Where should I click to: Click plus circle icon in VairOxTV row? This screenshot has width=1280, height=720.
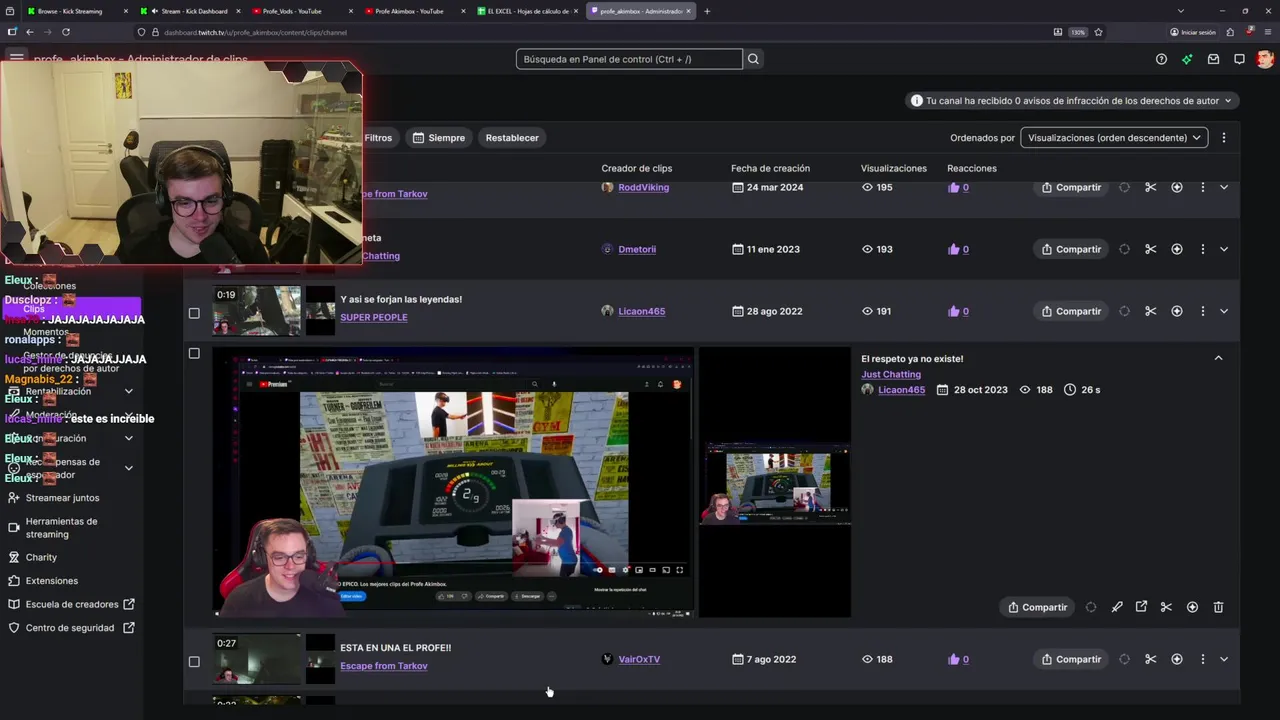point(1176,659)
